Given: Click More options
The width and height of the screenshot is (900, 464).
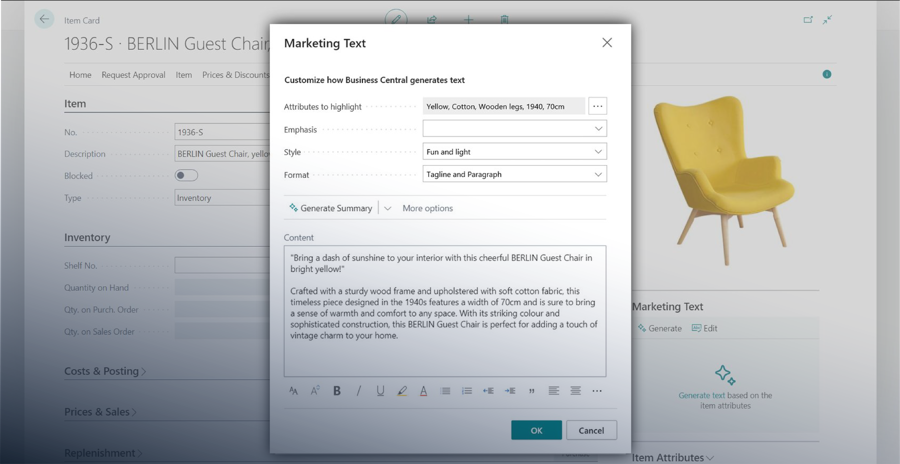Looking at the screenshot, I should [428, 208].
